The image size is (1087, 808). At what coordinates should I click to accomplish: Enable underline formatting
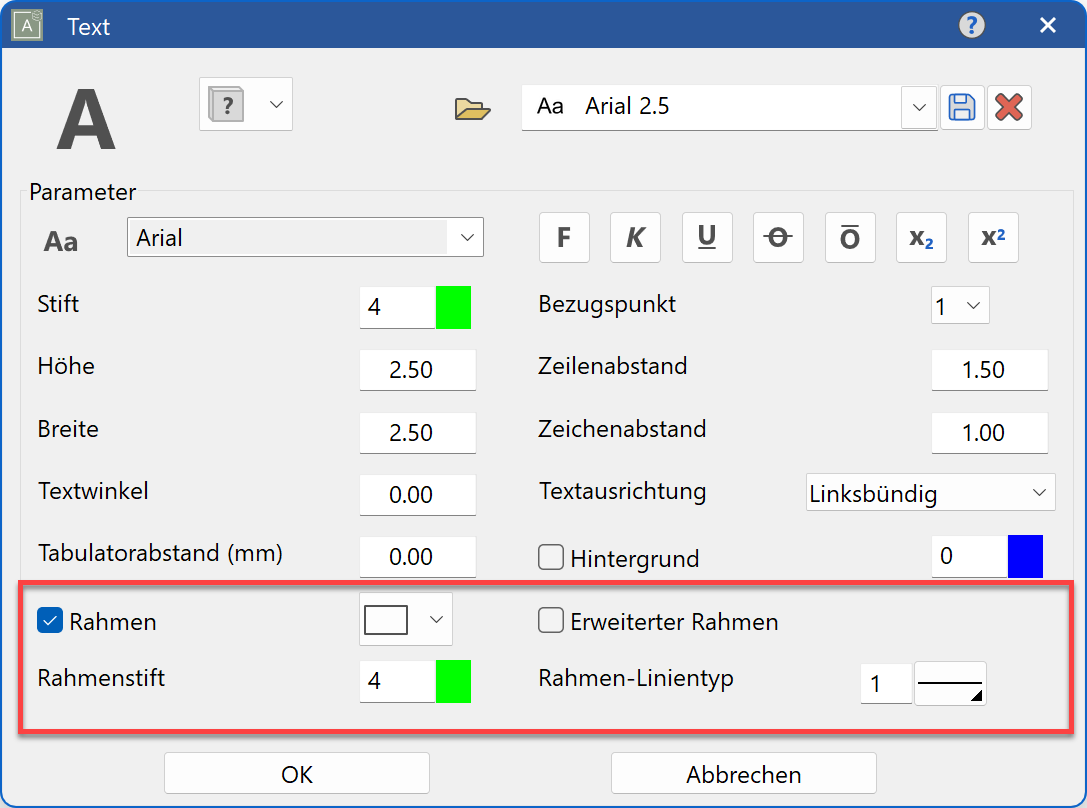pos(707,237)
